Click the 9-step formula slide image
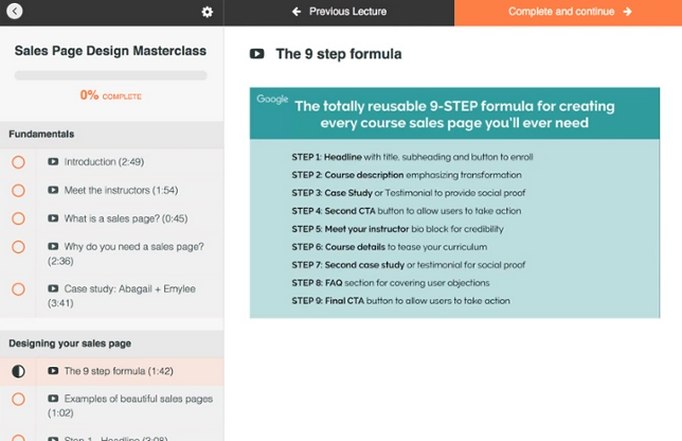The width and height of the screenshot is (682, 441). pyautogui.click(x=454, y=203)
